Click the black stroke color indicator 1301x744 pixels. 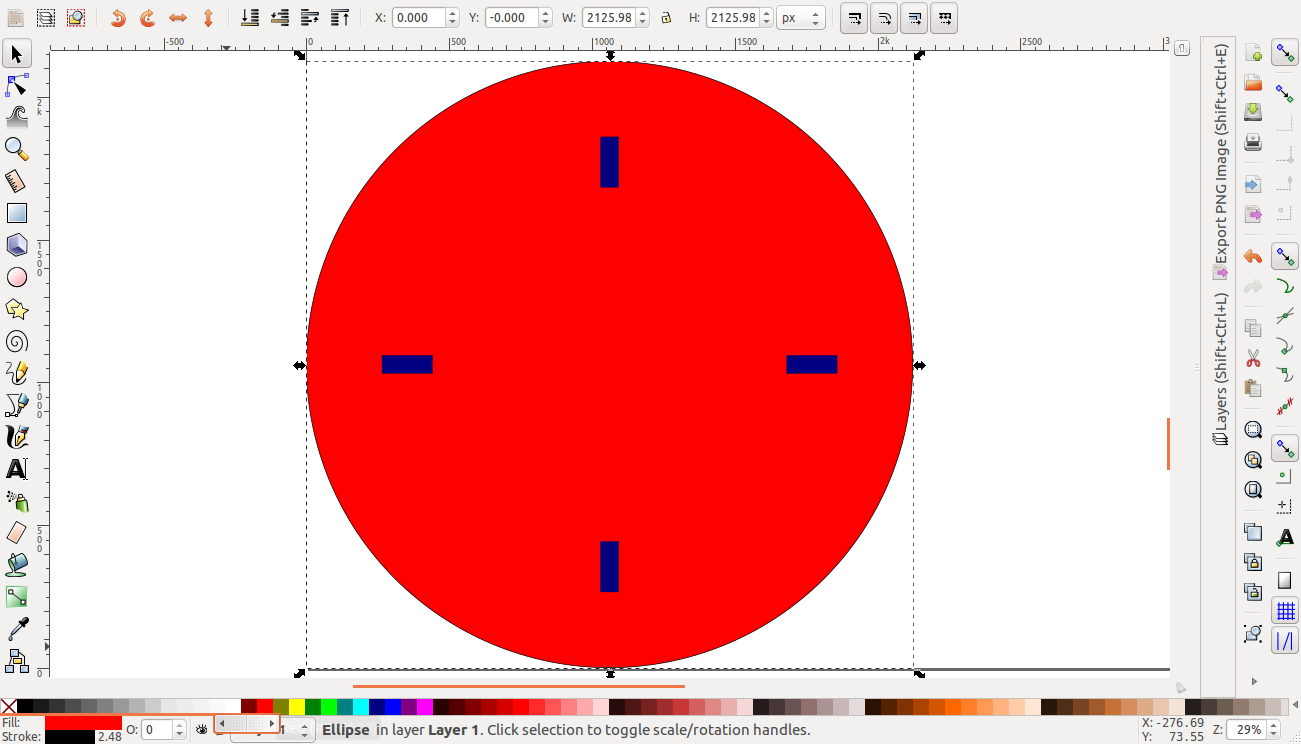pos(70,737)
